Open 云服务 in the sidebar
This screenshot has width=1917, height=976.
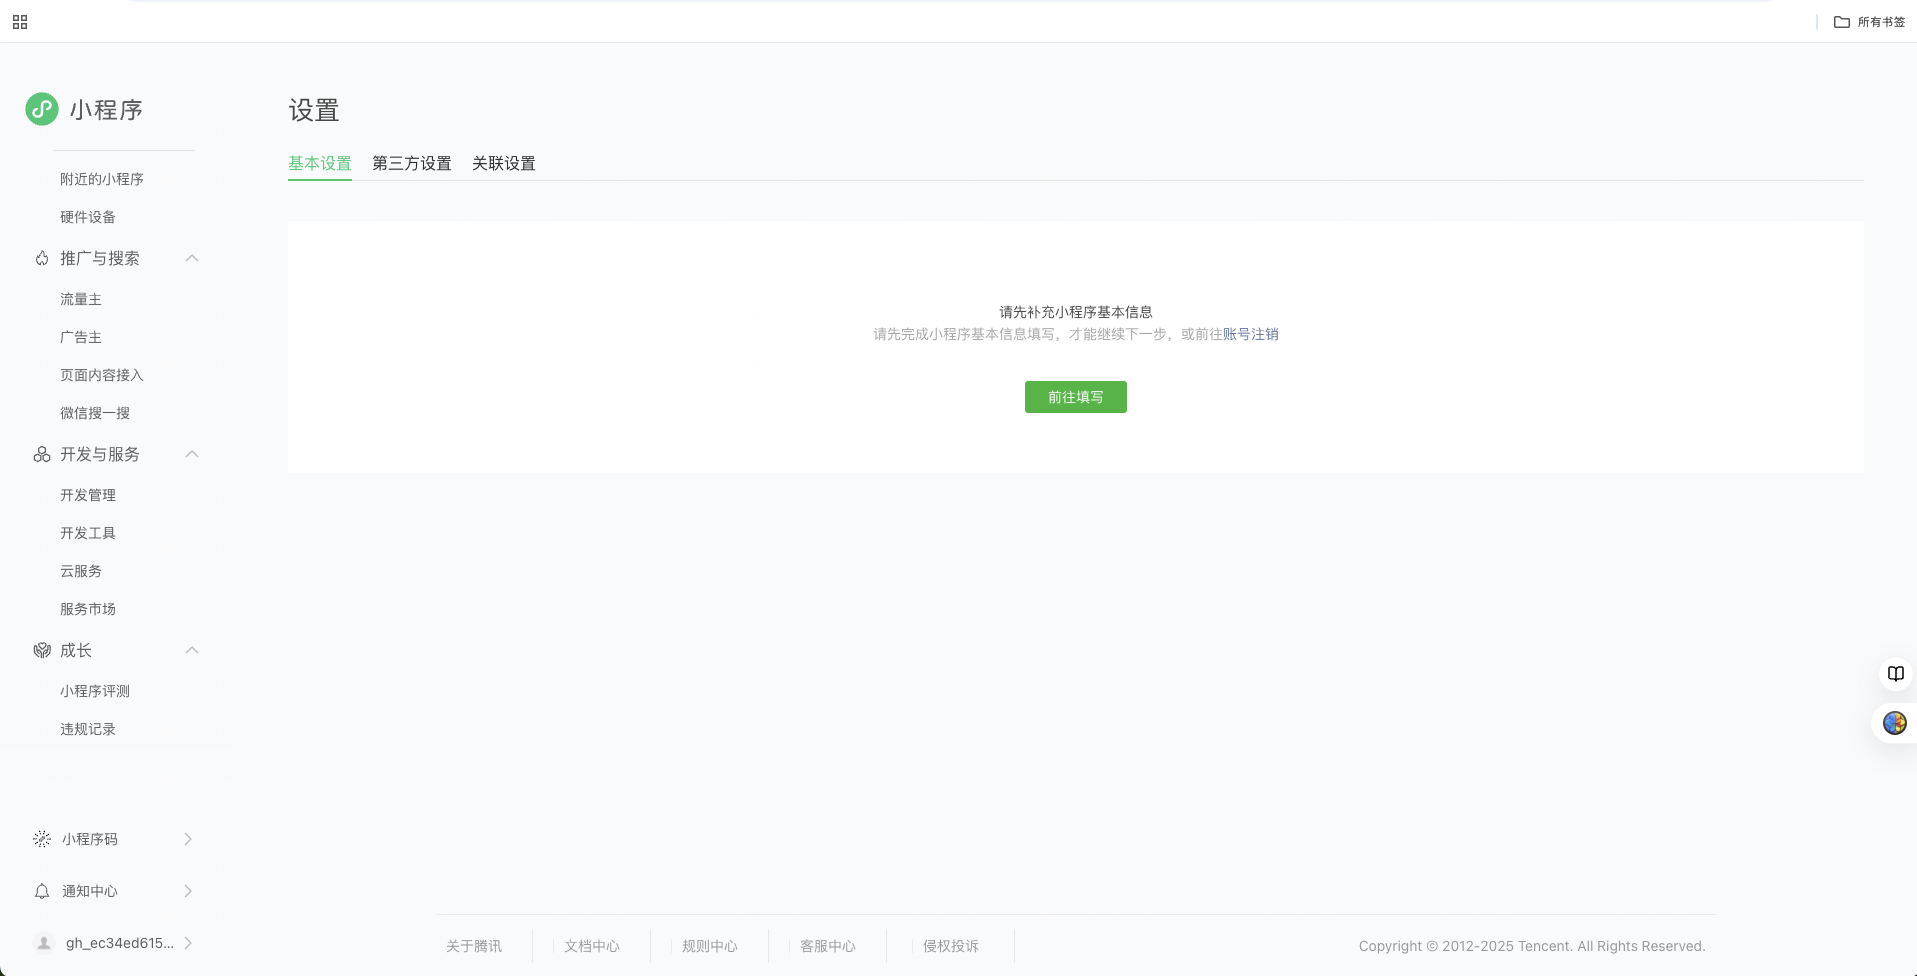coord(81,571)
